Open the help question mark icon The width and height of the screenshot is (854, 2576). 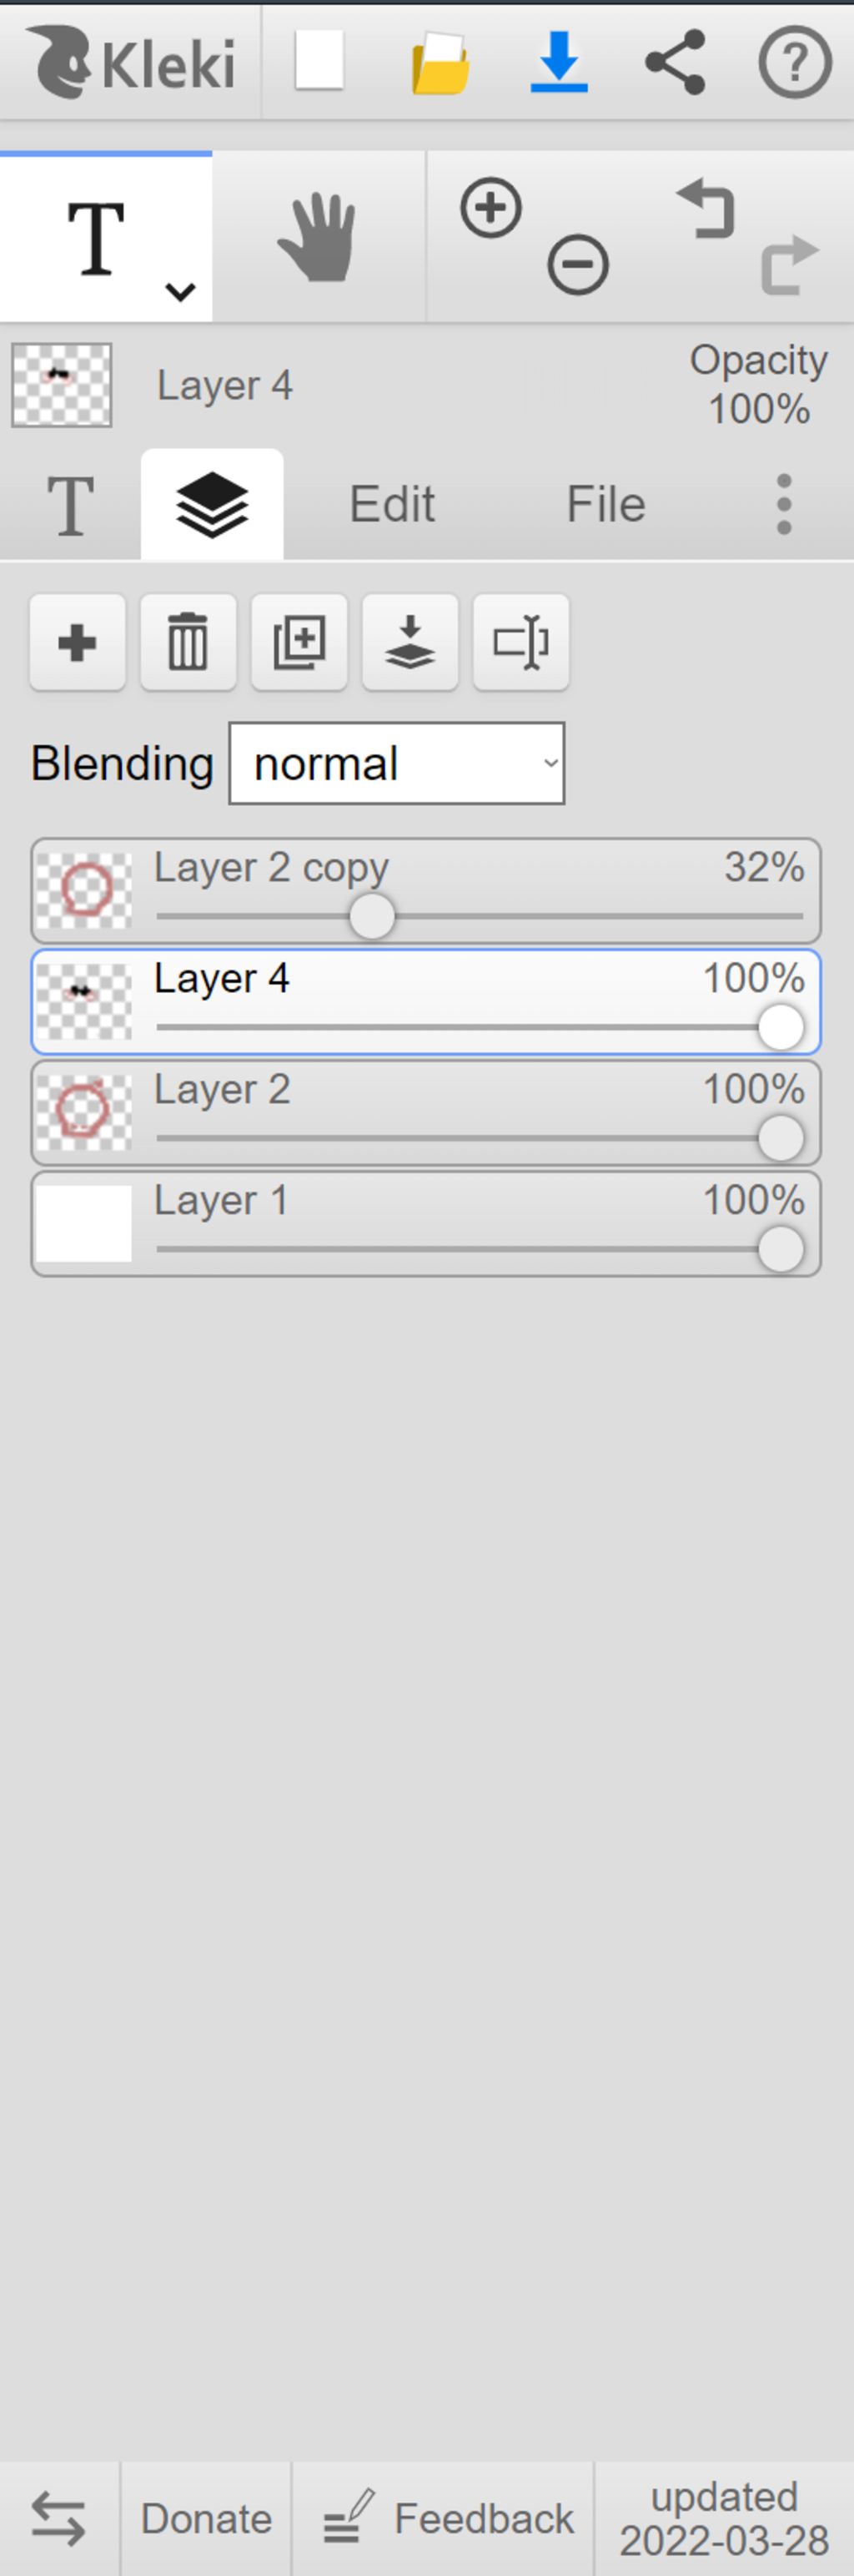coord(795,62)
